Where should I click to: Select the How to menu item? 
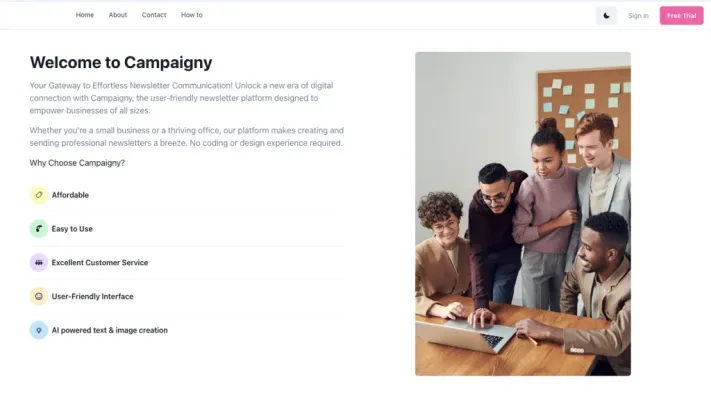tap(192, 15)
